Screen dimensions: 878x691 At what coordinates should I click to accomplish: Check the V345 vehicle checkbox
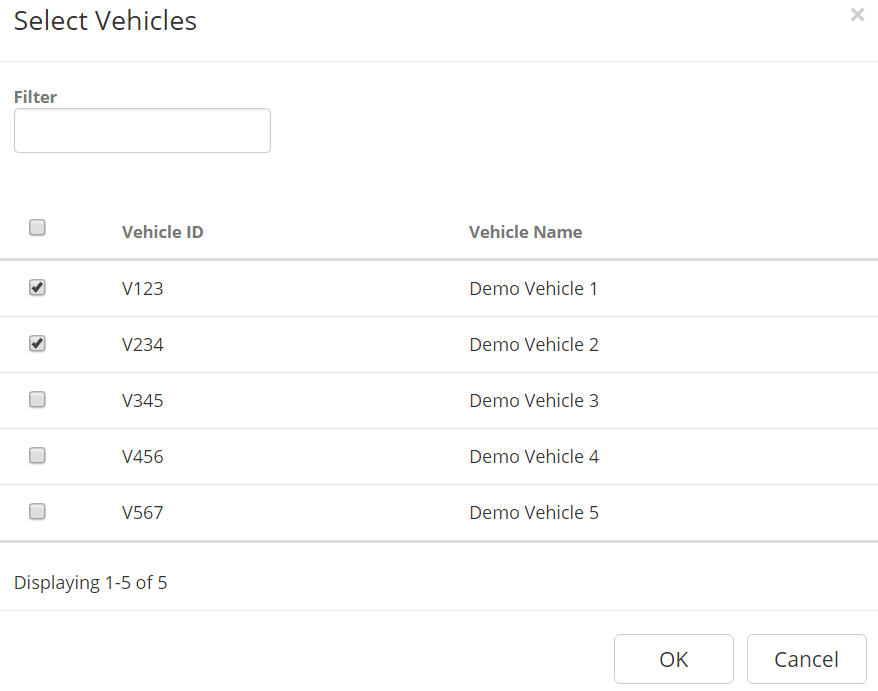37,400
